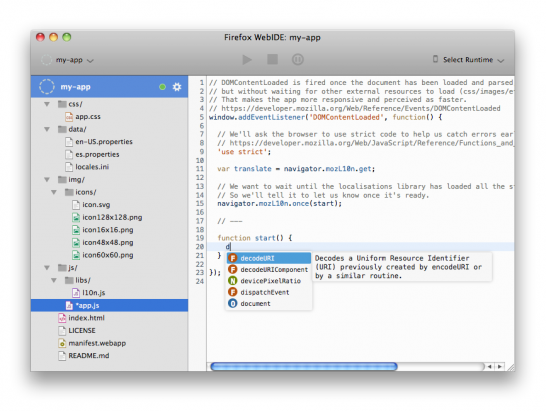Click the green status dot beside my-app

[162, 87]
